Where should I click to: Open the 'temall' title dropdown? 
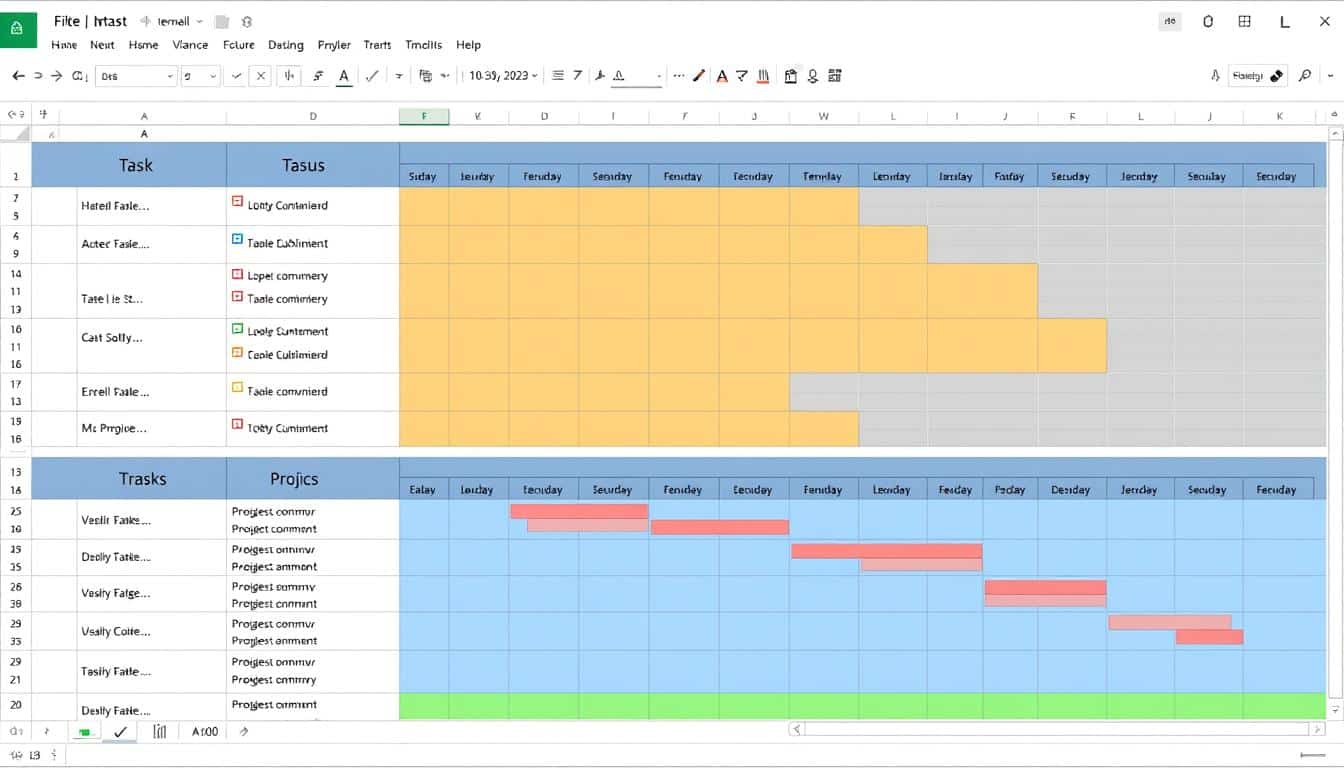pyautogui.click(x=180, y=21)
